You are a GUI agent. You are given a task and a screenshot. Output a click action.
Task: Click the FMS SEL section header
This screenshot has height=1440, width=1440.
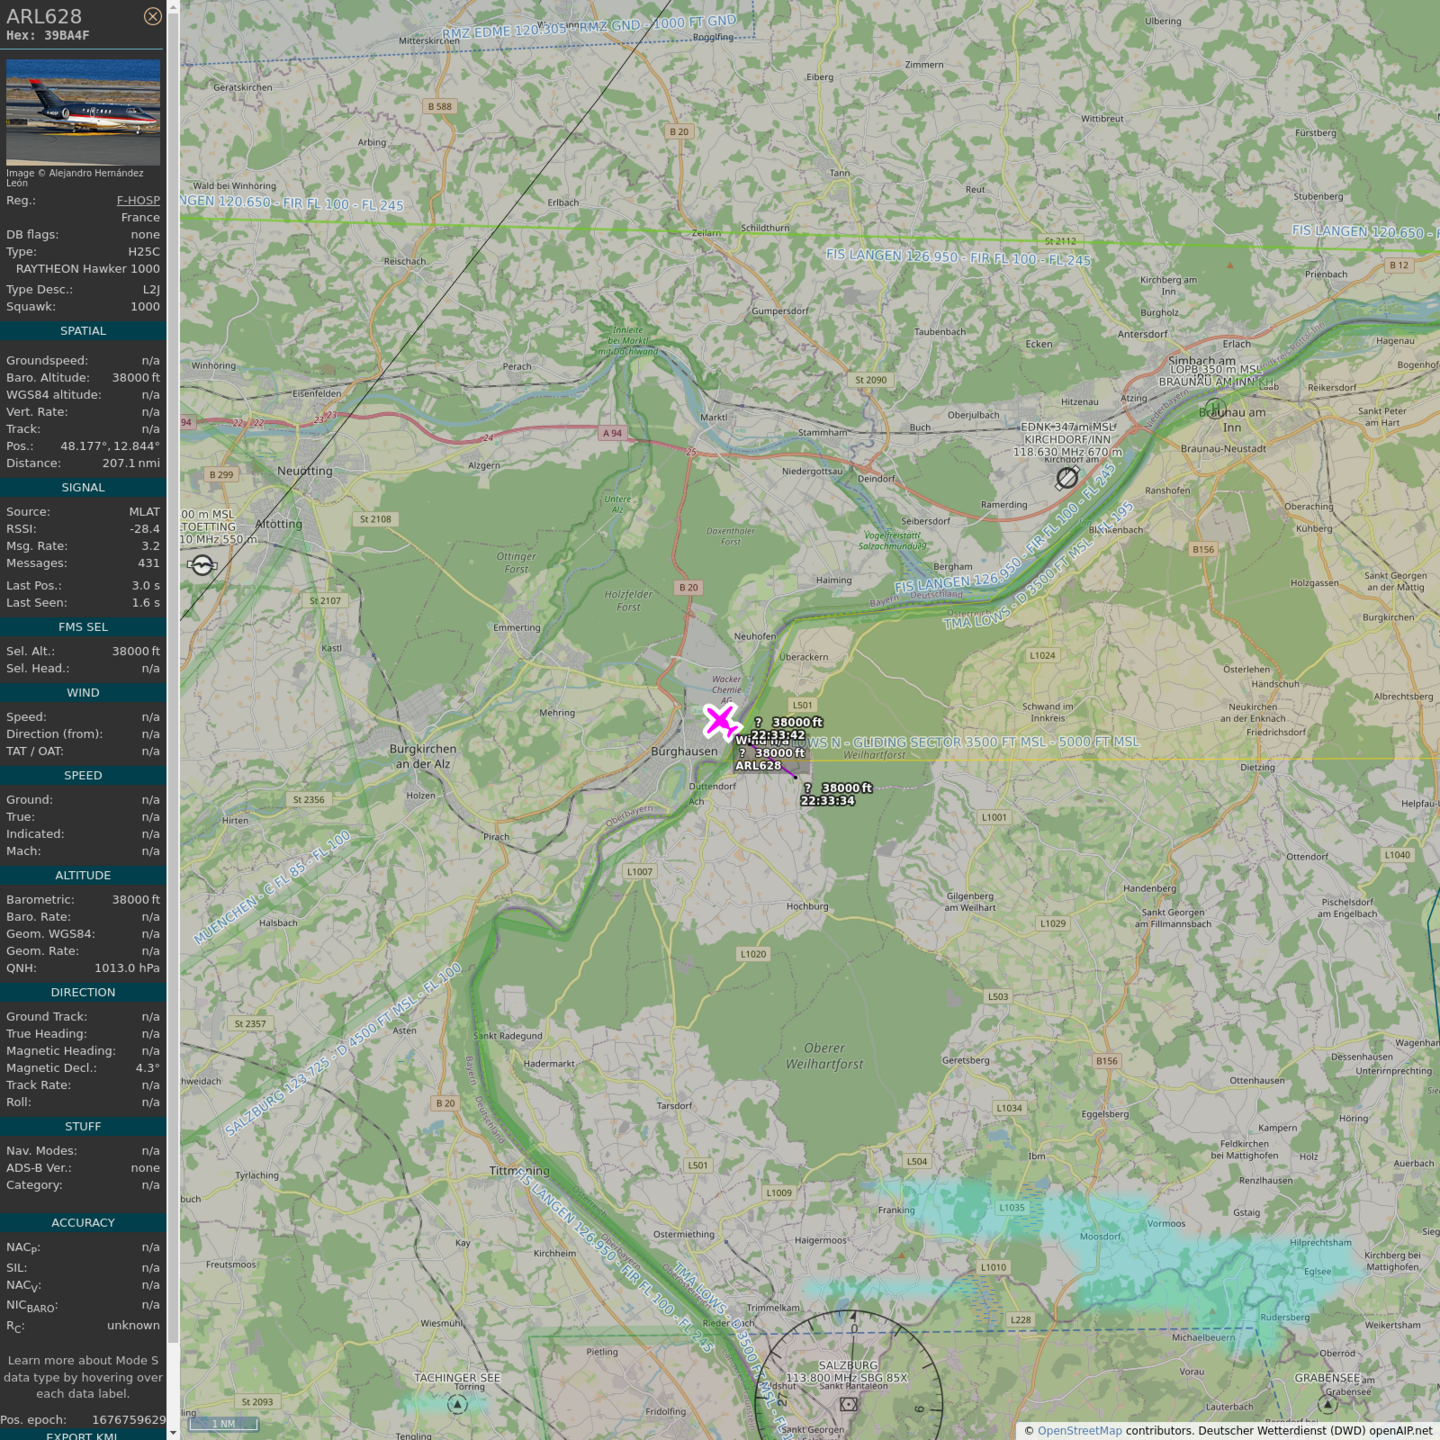[83, 627]
